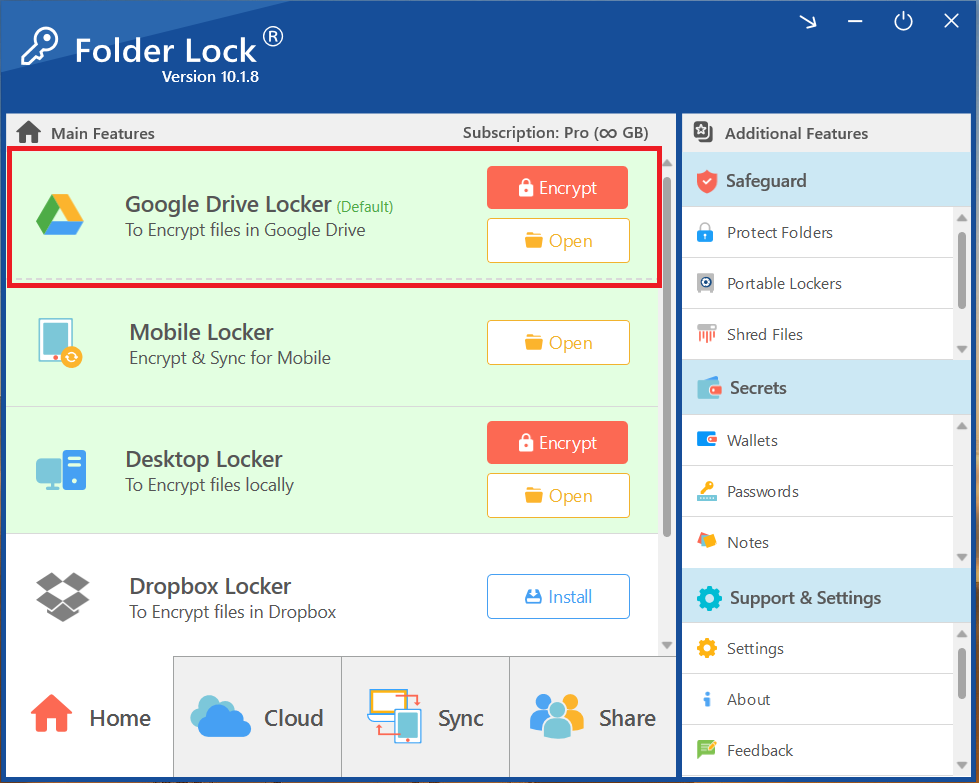
Task: Select Protect Folders label
Action: point(779,233)
